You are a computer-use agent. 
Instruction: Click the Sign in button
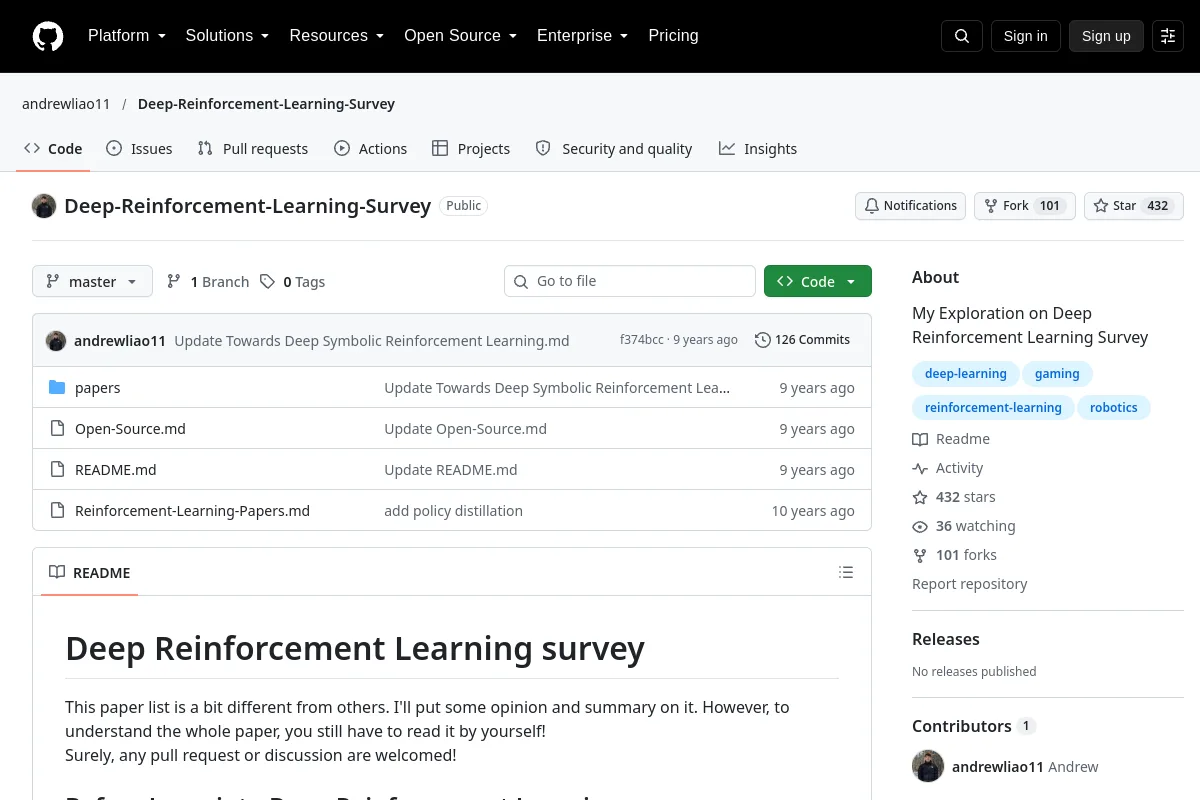1025,36
